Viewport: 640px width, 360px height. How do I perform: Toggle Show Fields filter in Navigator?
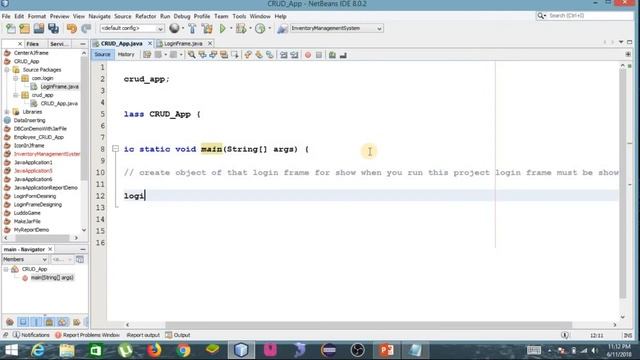point(23,322)
